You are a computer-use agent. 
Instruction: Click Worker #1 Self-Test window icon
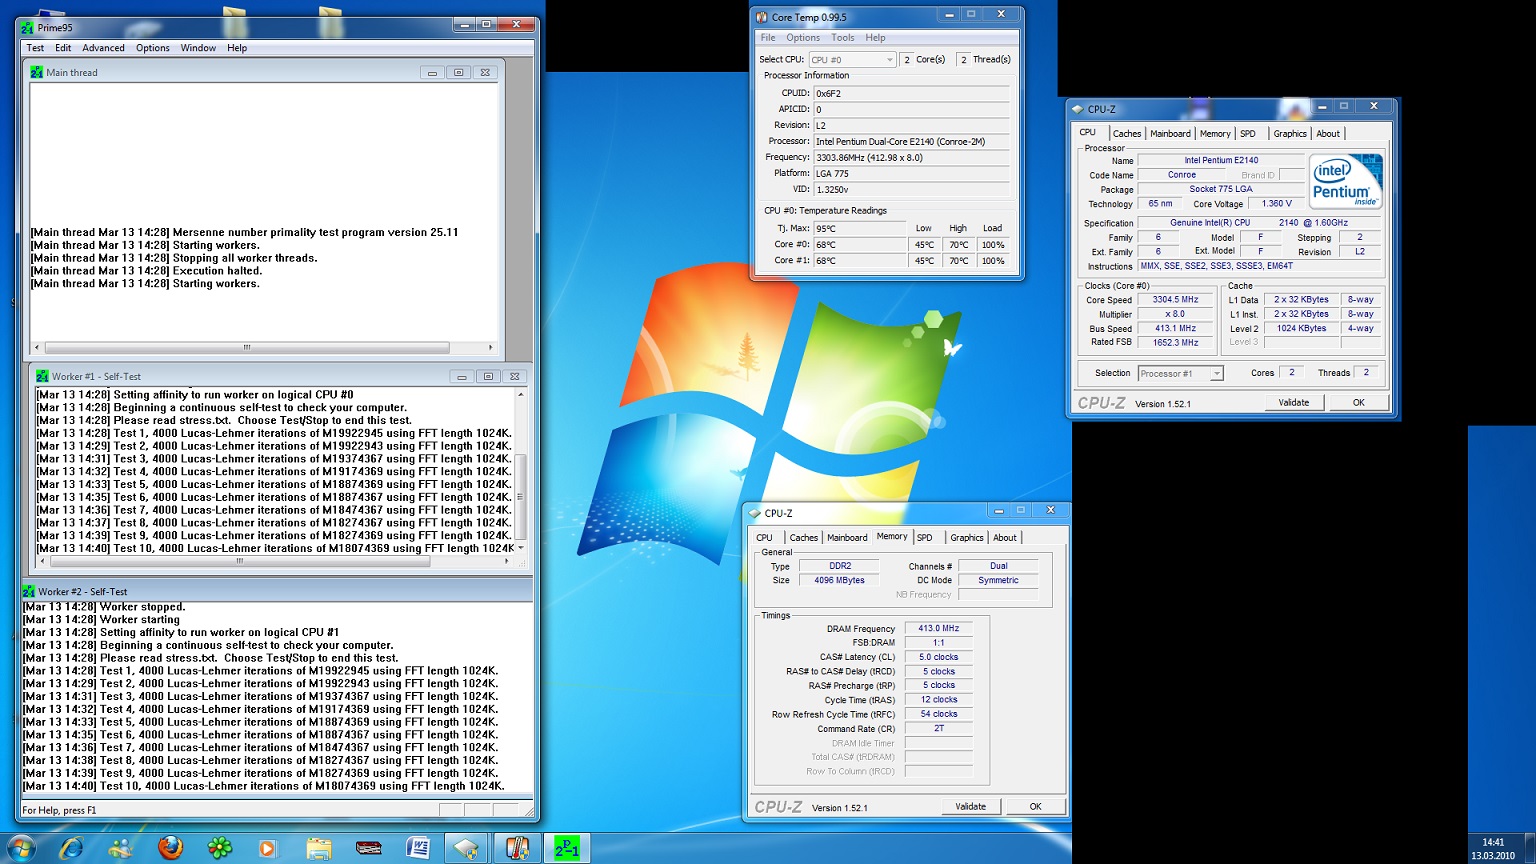click(x=42, y=376)
